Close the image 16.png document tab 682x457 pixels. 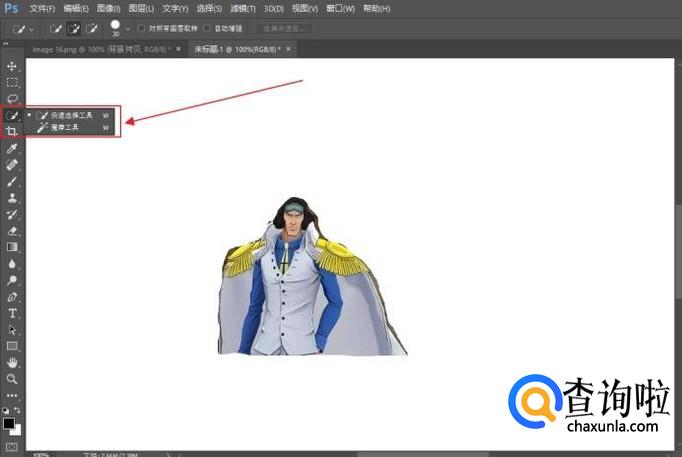[178, 50]
